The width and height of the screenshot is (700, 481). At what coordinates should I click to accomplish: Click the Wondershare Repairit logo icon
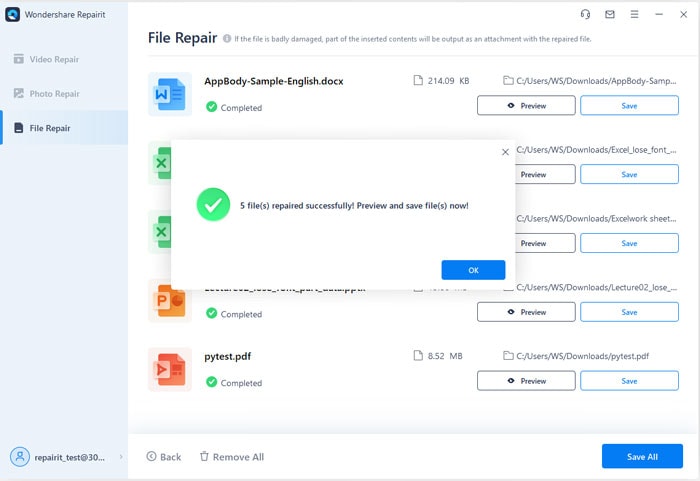13,16
